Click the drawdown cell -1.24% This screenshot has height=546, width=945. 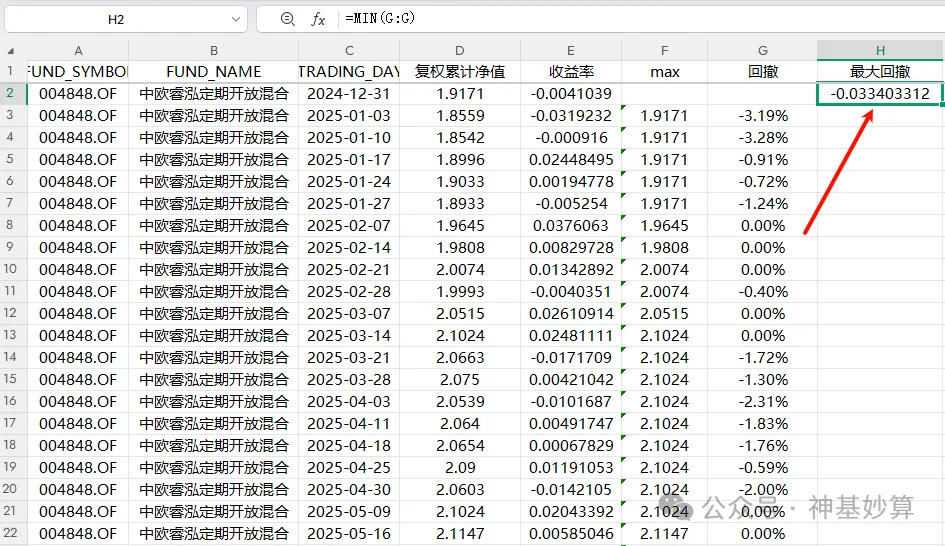762,204
